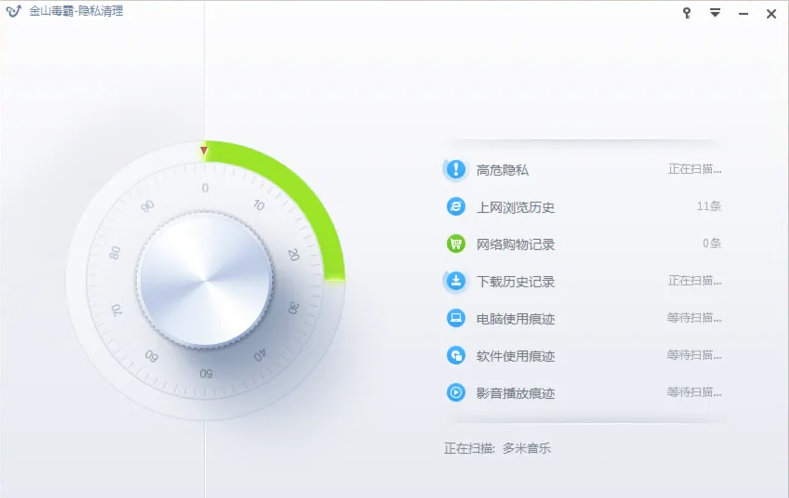Click the 上网浏览历史 browser icon
Viewport: 789px width, 498px height.
456,207
